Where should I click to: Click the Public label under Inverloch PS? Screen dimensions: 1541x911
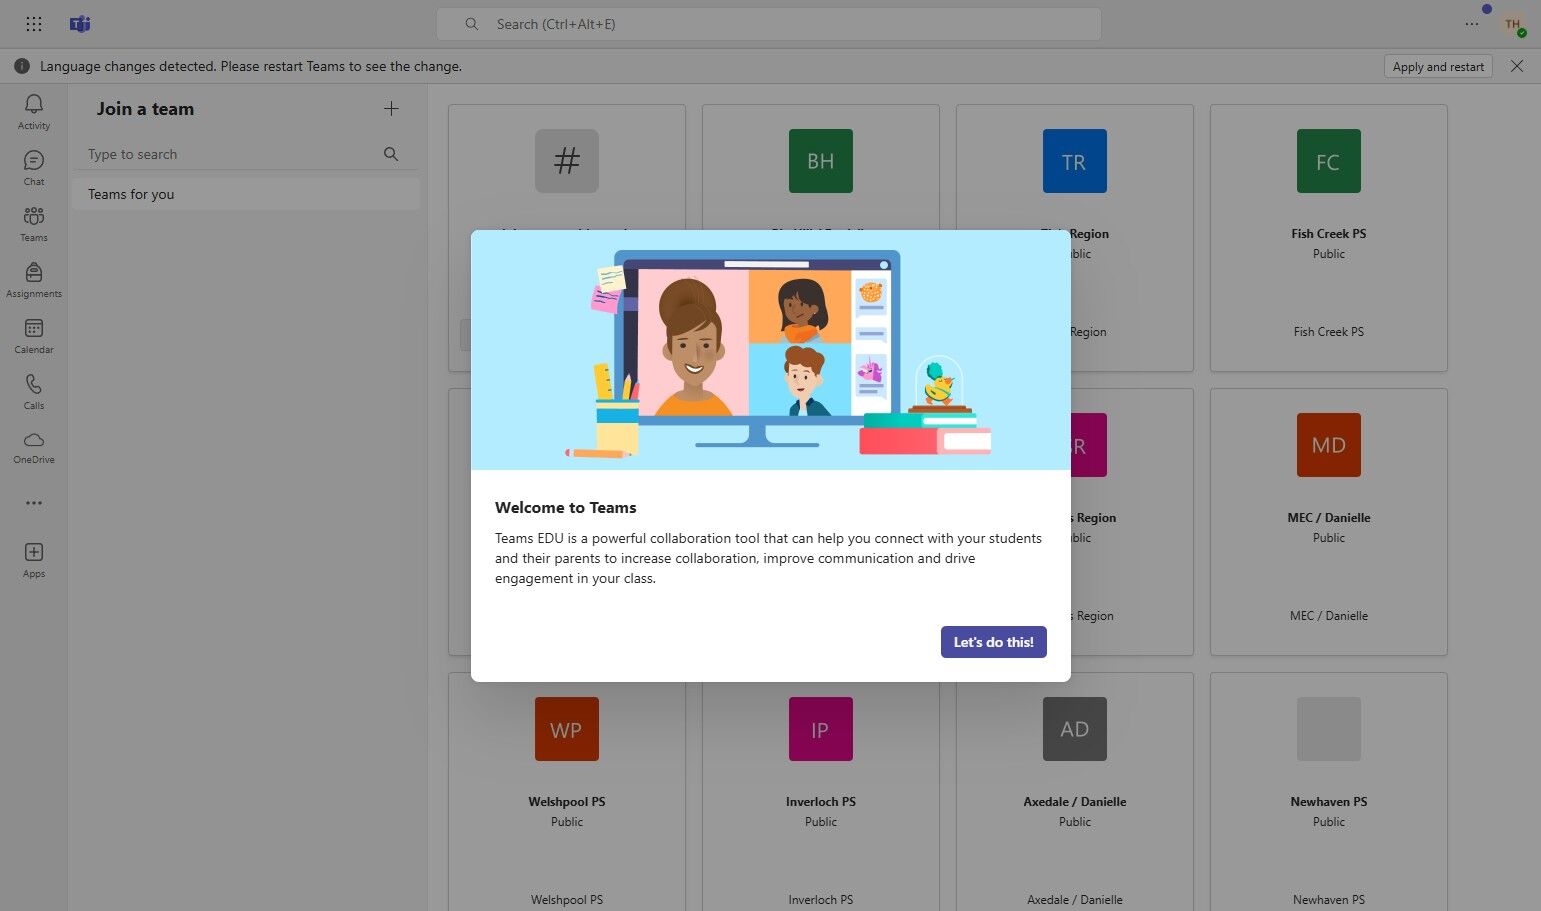[x=821, y=821]
